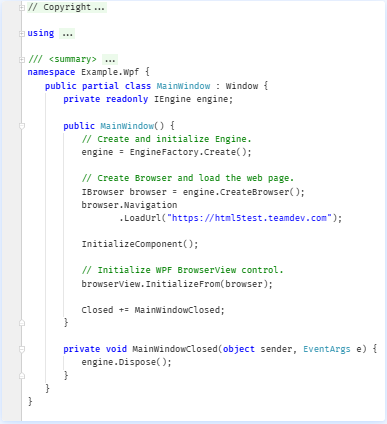Collapse the MainWindow() constructor using its fold marker
Image resolution: width=387 pixels, height=424 pixels.
point(22,126)
